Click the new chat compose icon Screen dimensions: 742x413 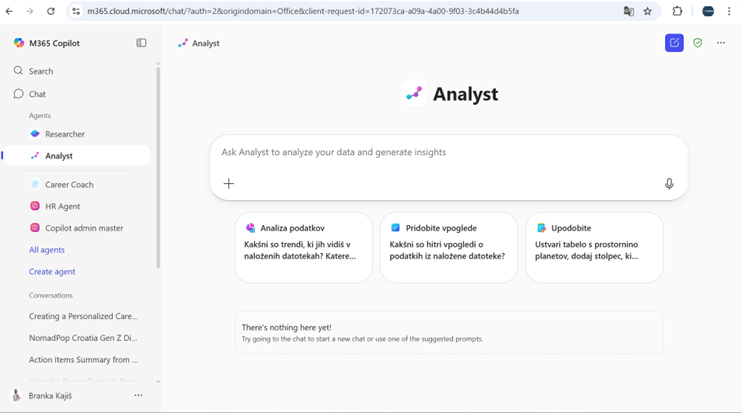(x=674, y=43)
